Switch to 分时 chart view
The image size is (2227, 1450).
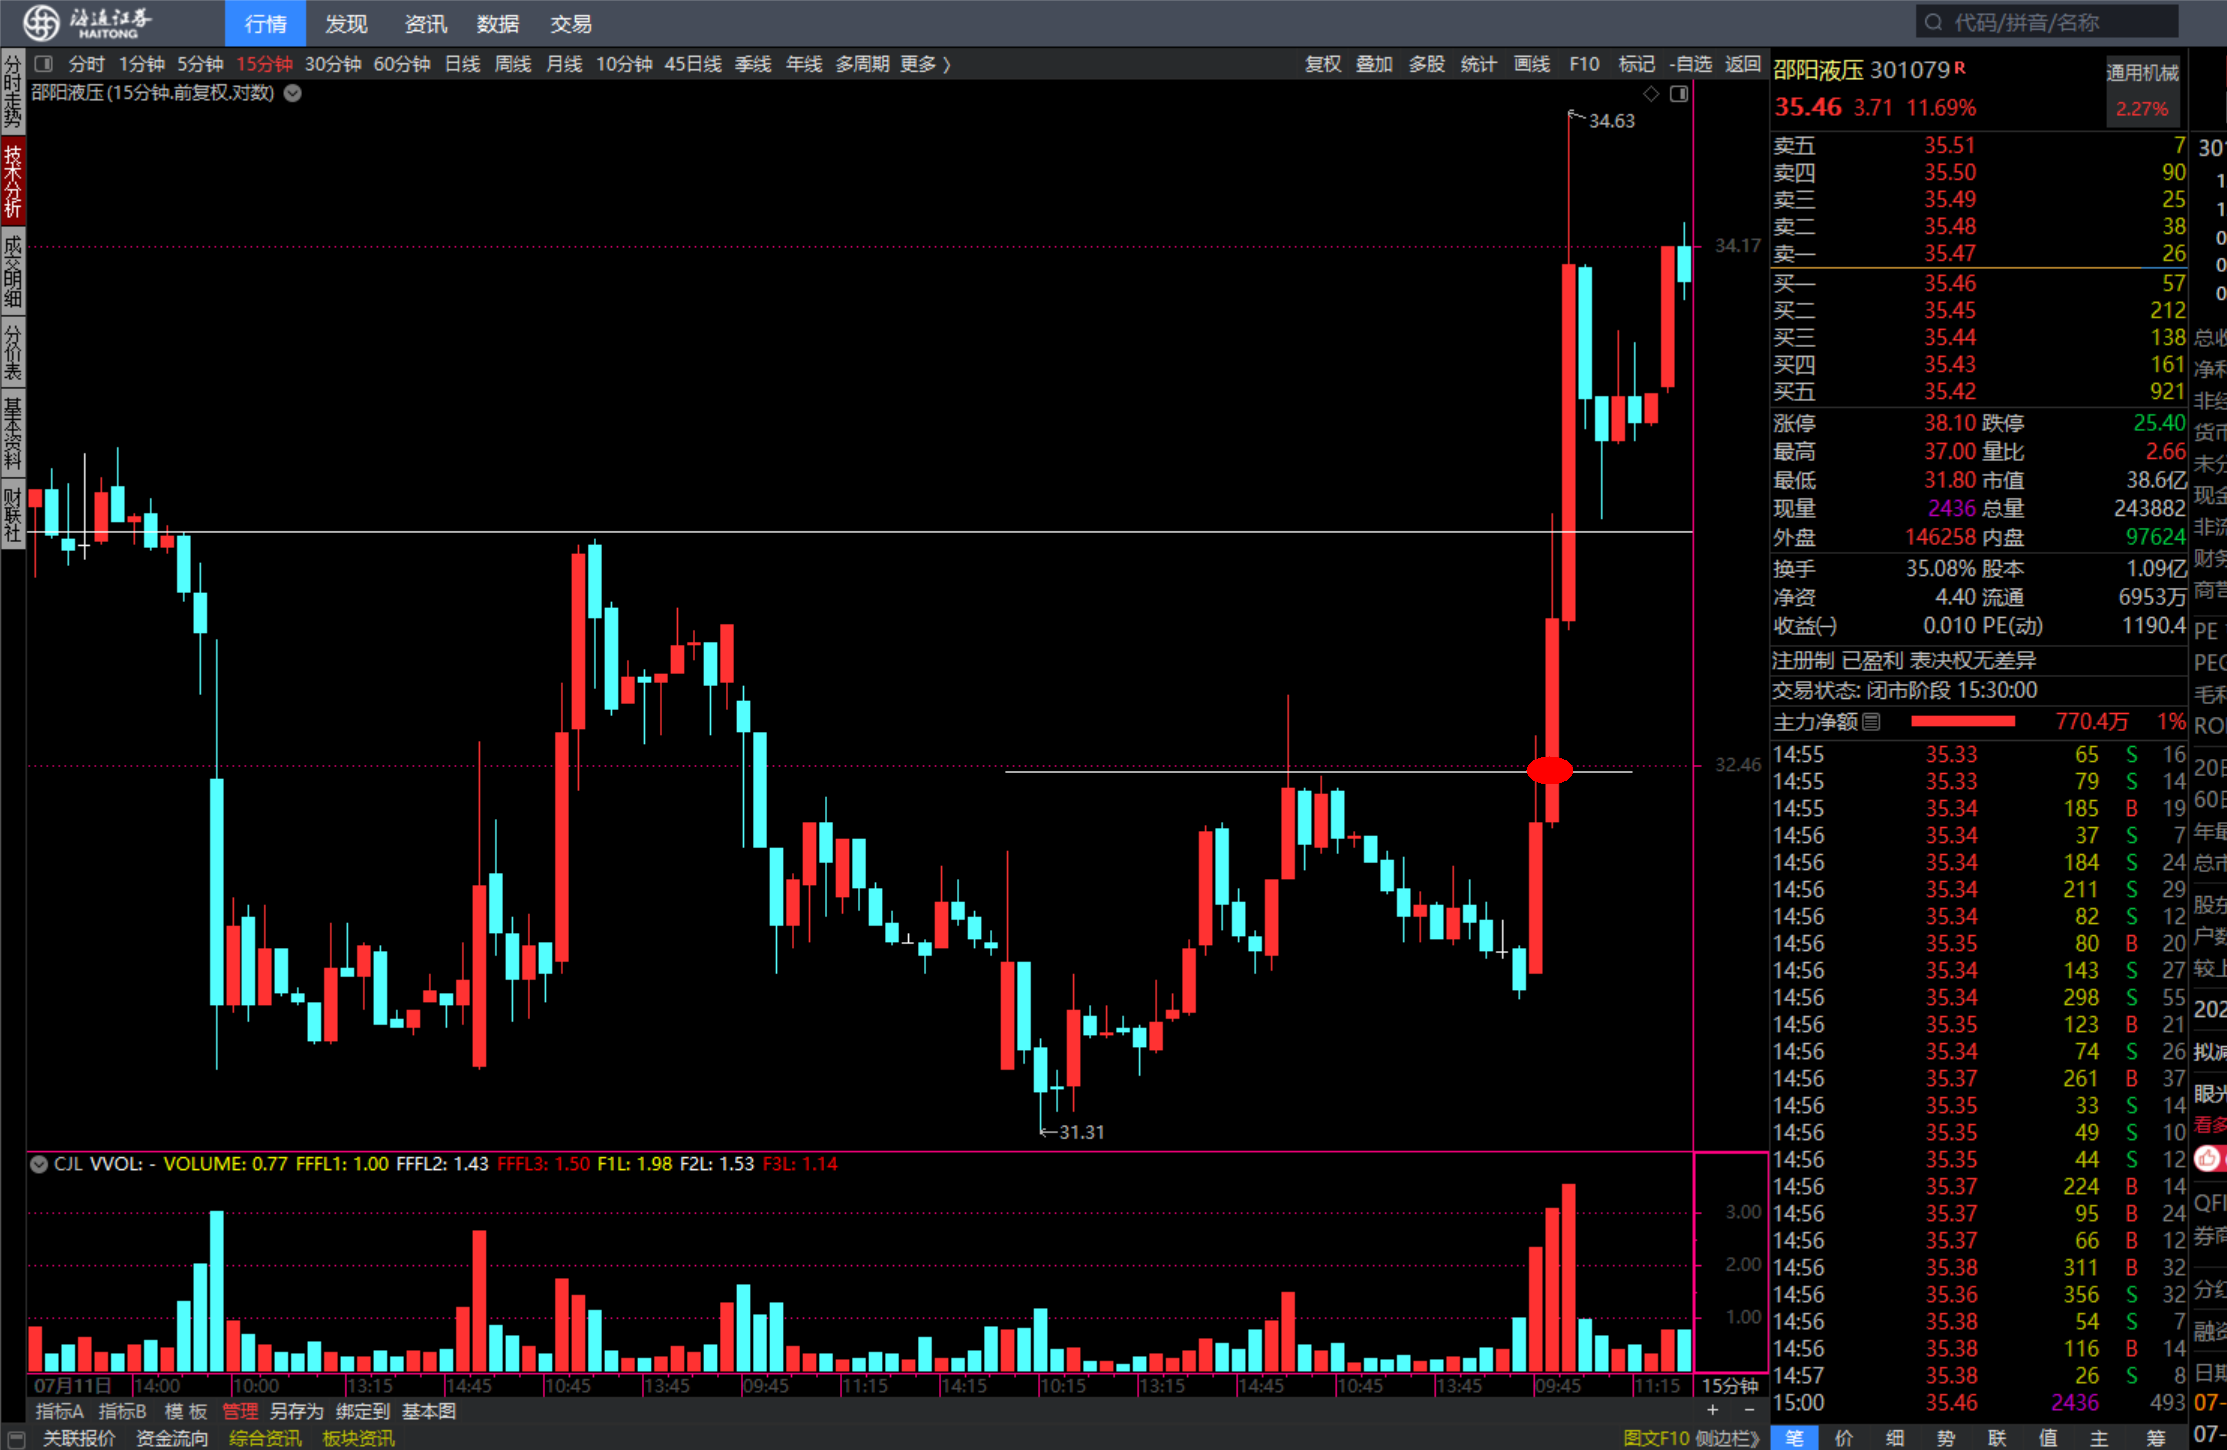point(86,64)
